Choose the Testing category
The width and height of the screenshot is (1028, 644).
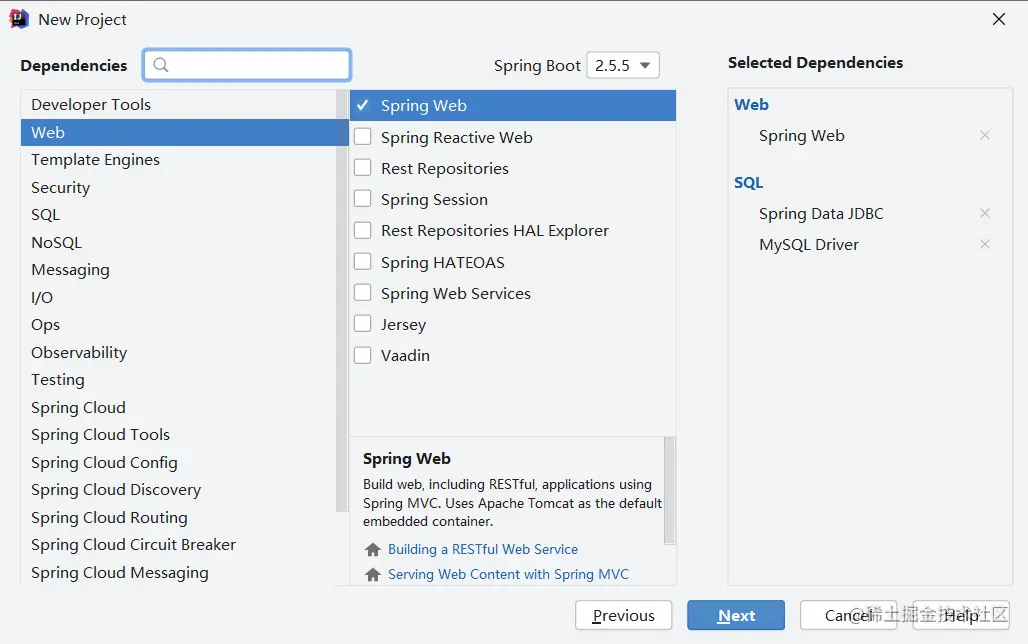(178, 380)
